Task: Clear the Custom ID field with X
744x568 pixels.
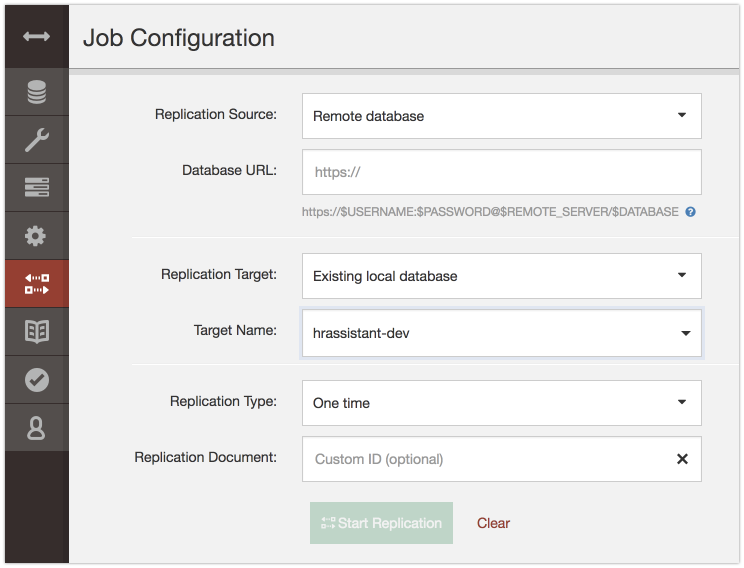Action: click(682, 459)
